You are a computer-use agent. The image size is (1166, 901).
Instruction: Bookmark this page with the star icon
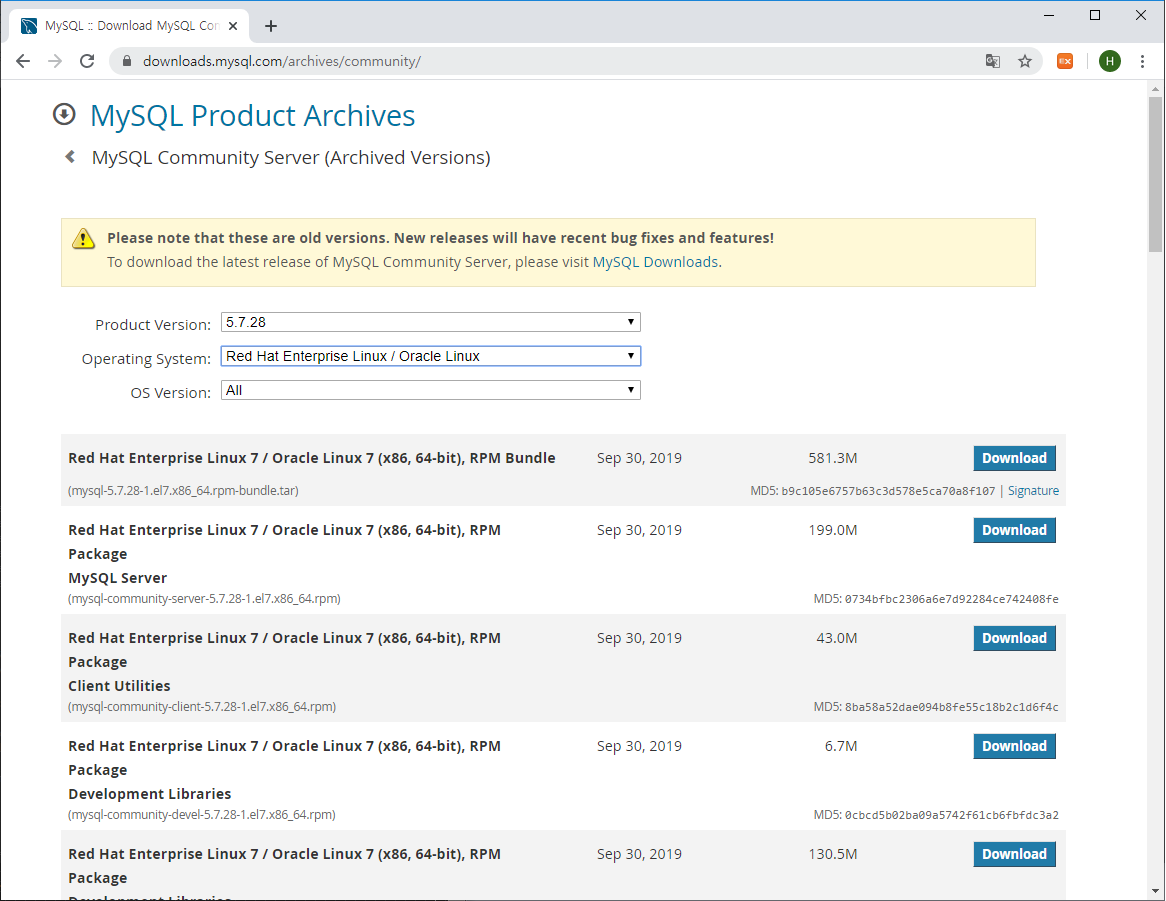click(x=1025, y=61)
